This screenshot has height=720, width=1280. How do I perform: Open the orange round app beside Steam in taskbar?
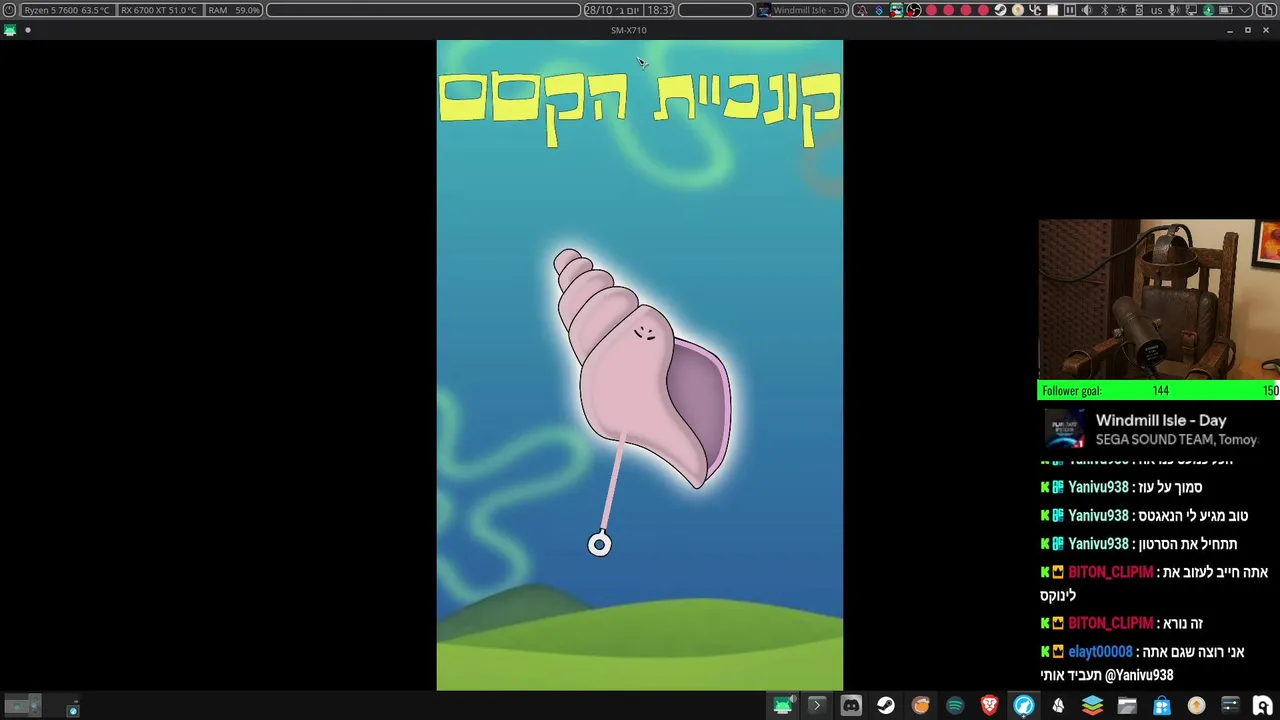click(920, 706)
